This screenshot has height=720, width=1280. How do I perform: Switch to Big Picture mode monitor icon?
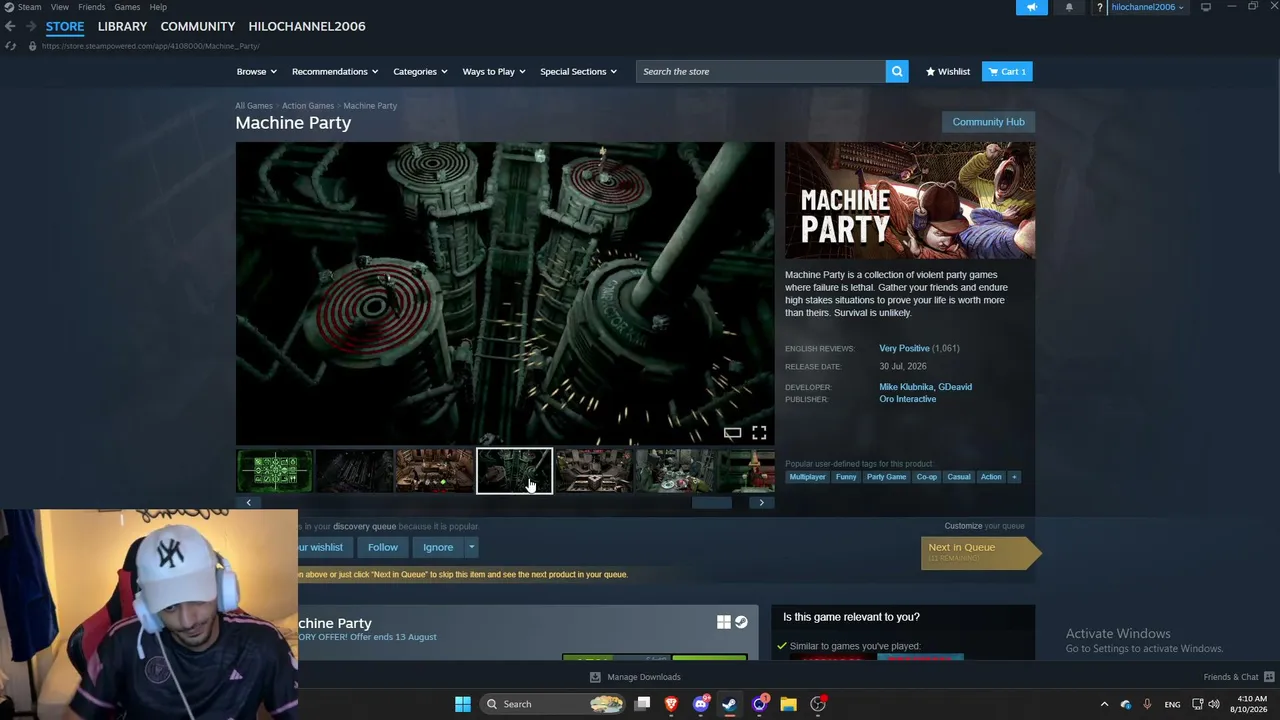point(1206,7)
